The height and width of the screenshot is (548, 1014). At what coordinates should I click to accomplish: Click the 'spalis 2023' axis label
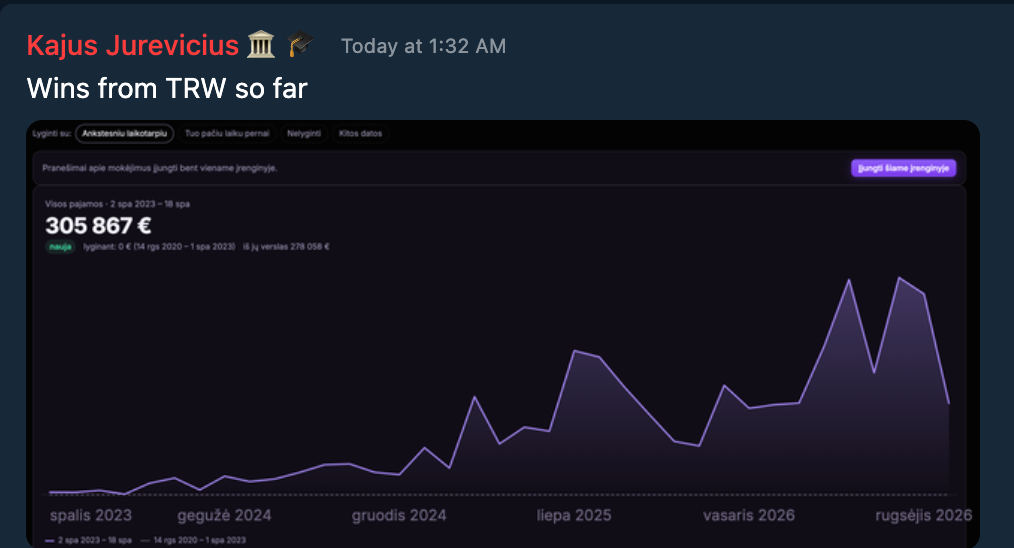click(x=91, y=515)
